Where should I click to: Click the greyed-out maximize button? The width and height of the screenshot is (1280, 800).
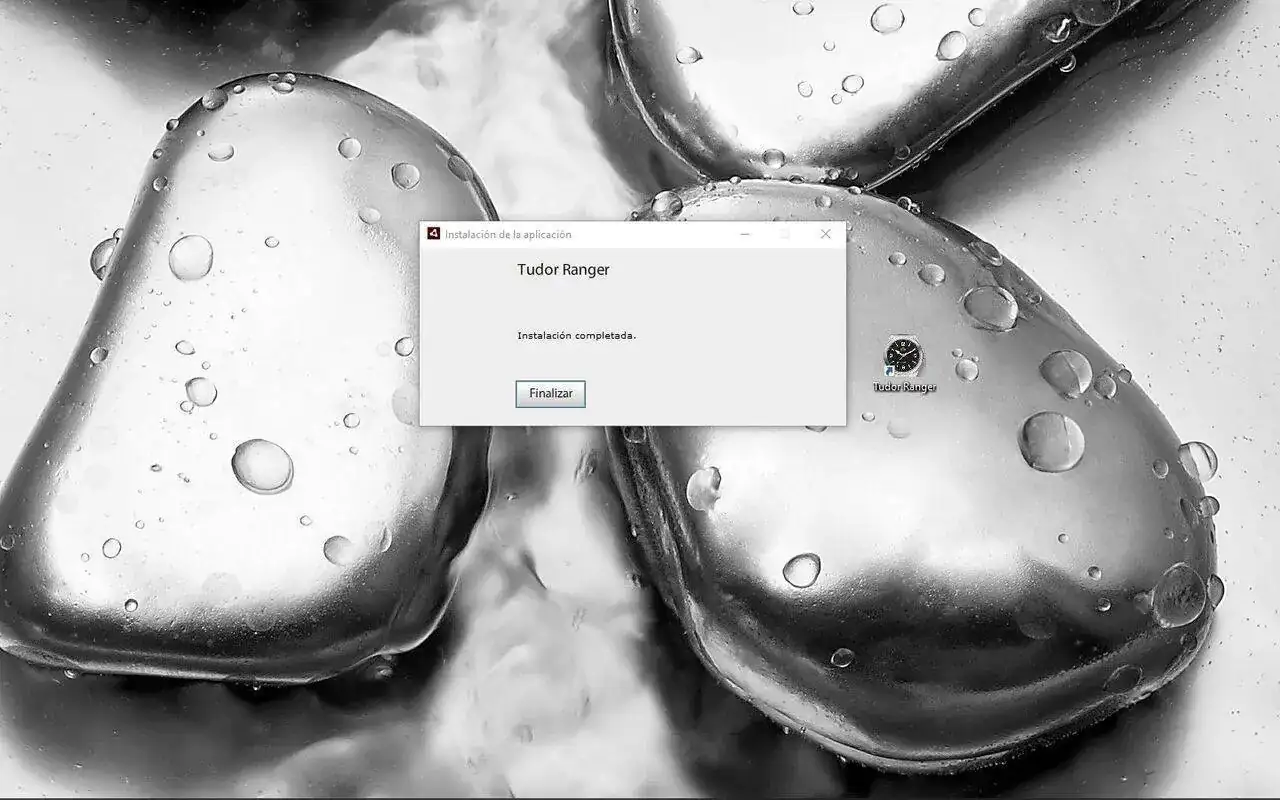pyautogui.click(x=785, y=234)
